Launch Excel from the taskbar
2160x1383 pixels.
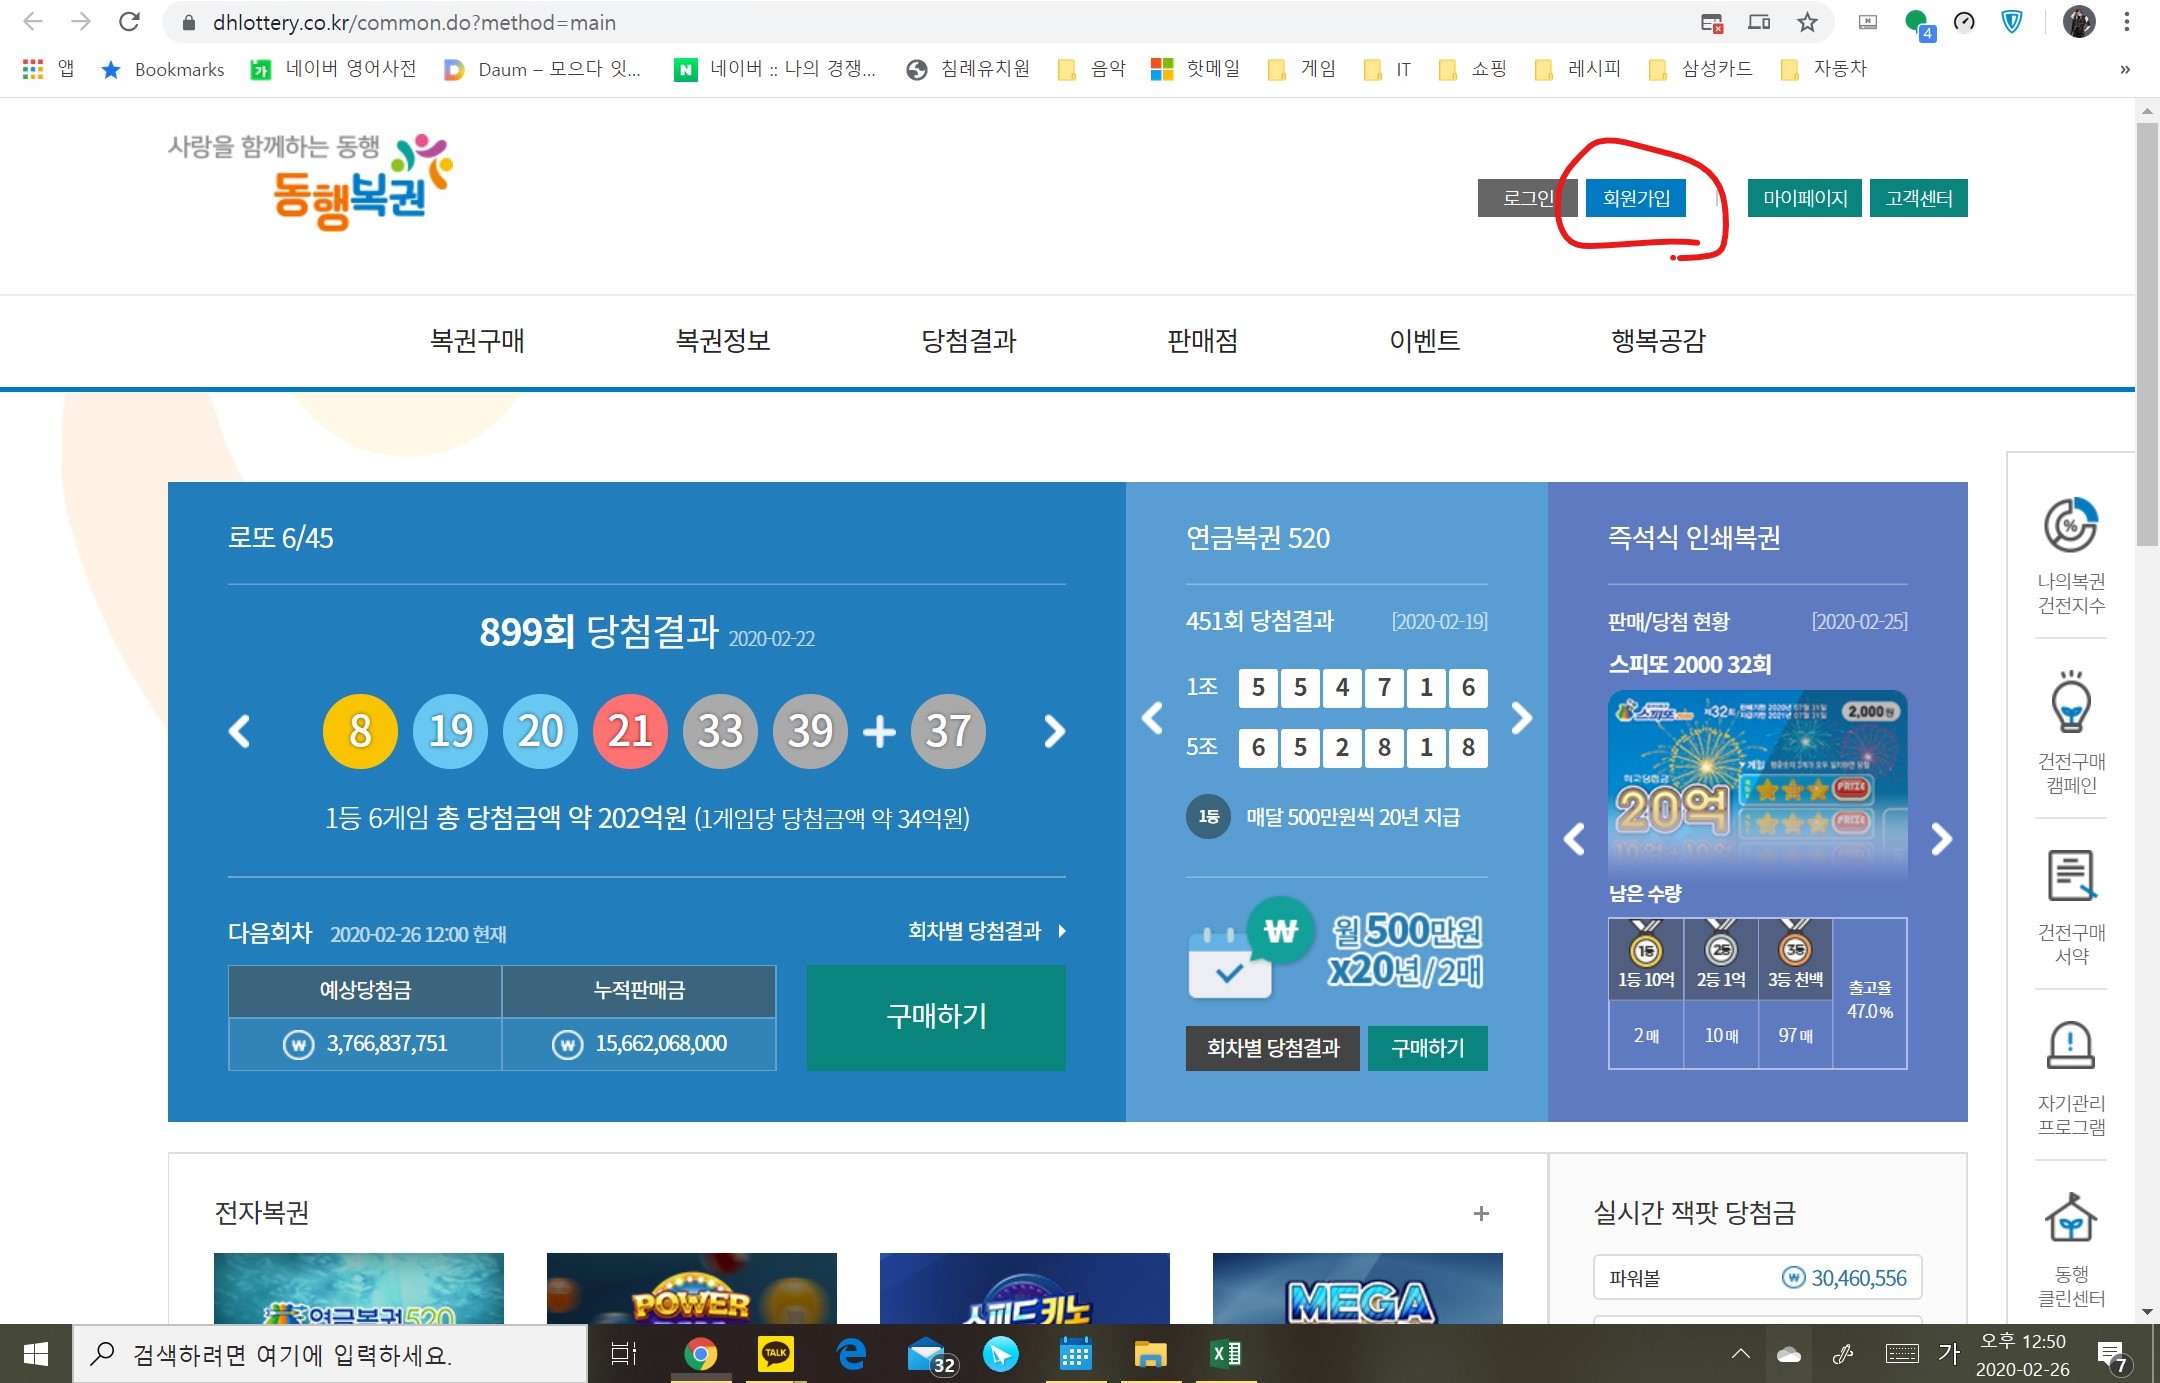1226,1354
